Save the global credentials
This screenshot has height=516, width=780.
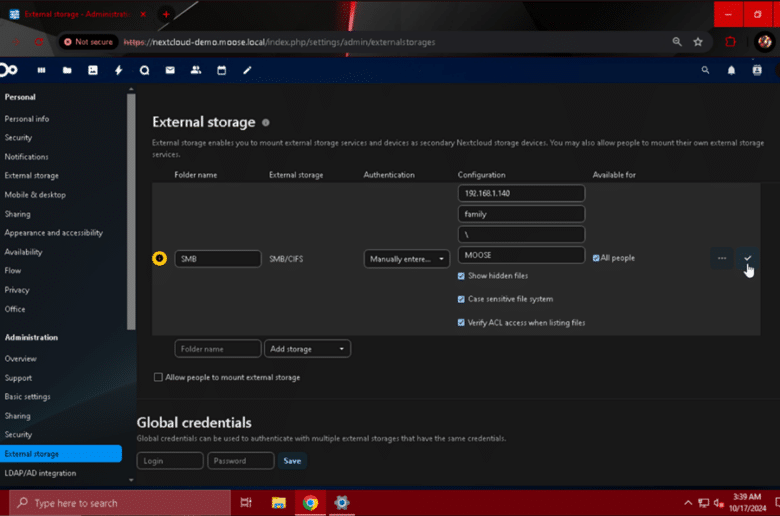pos(292,461)
